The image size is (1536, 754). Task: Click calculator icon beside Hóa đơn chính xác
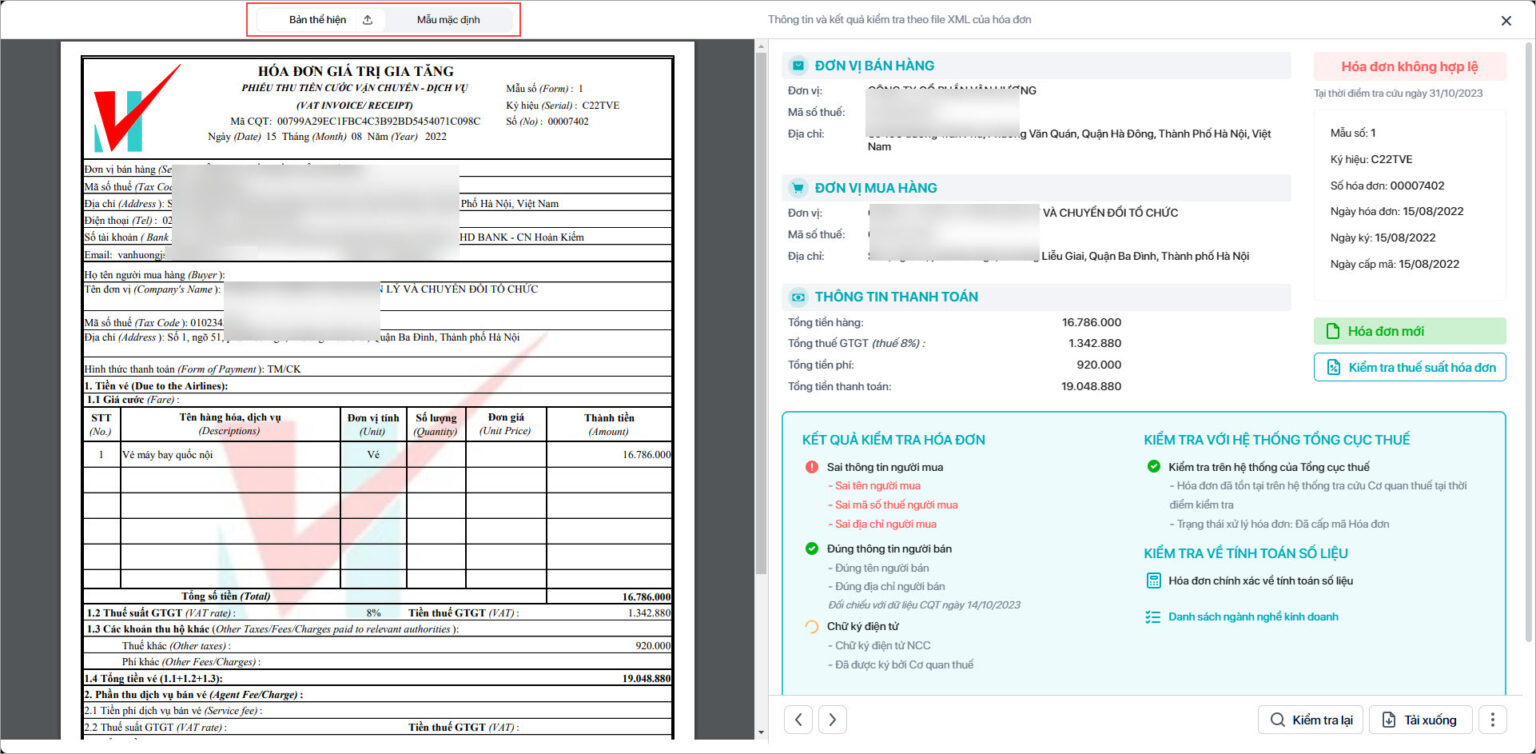(x=1153, y=581)
